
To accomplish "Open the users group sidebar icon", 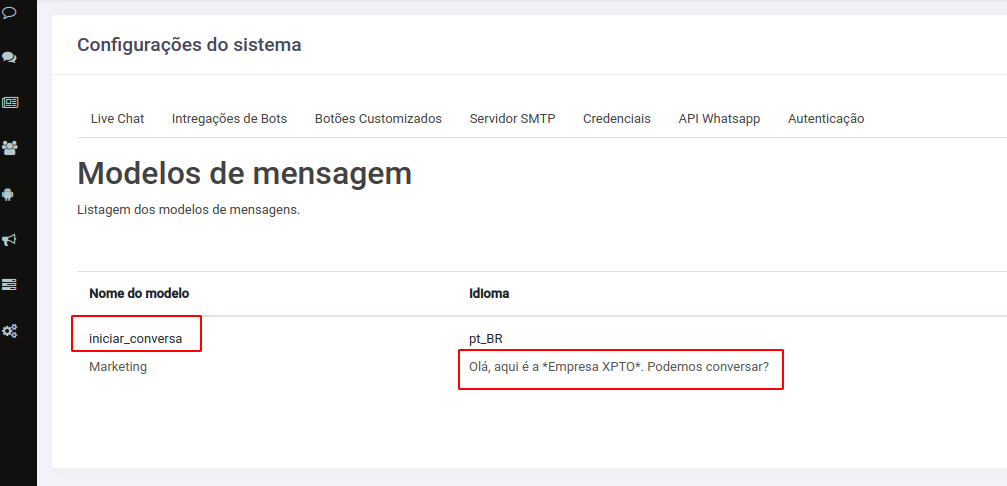I will tap(10, 148).
